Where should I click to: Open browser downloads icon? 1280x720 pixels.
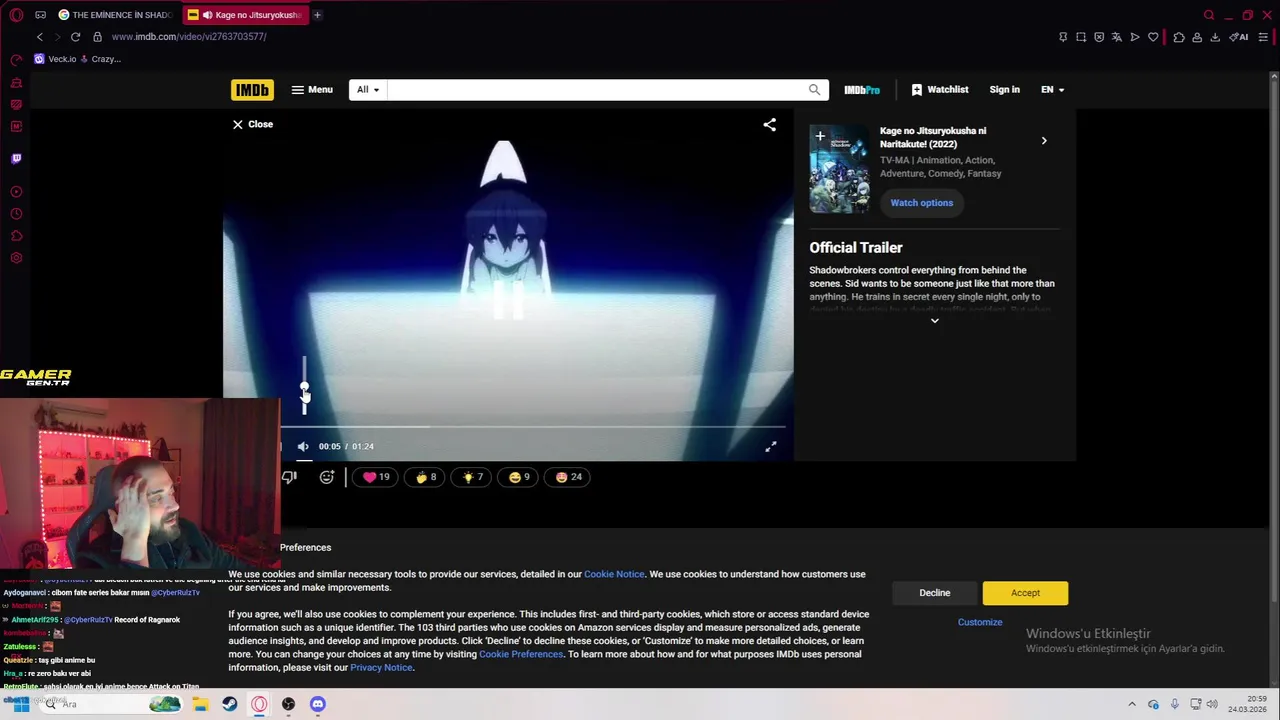(x=1215, y=37)
